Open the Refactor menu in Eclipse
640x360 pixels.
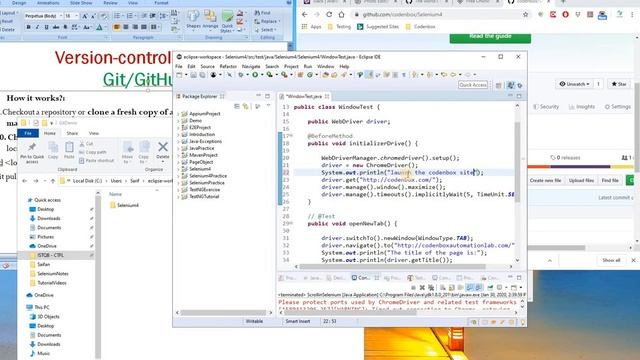[x=228, y=66]
